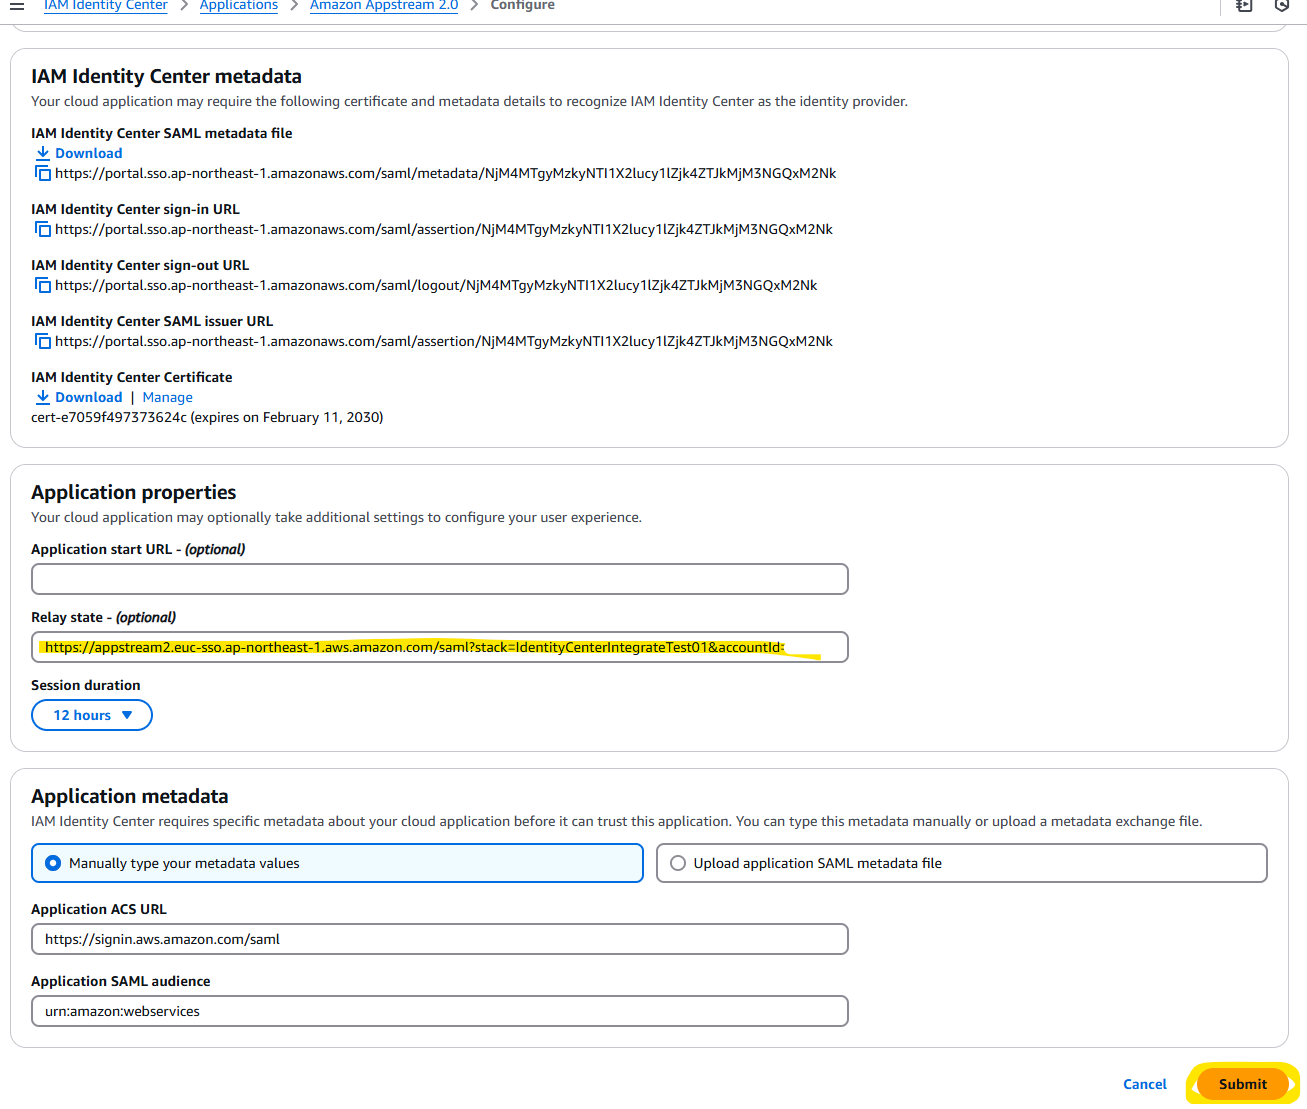The height and width of the screenshot is (1109, 1307).
Task: Click the certificate download arrow icon
Action: [43, 397]
